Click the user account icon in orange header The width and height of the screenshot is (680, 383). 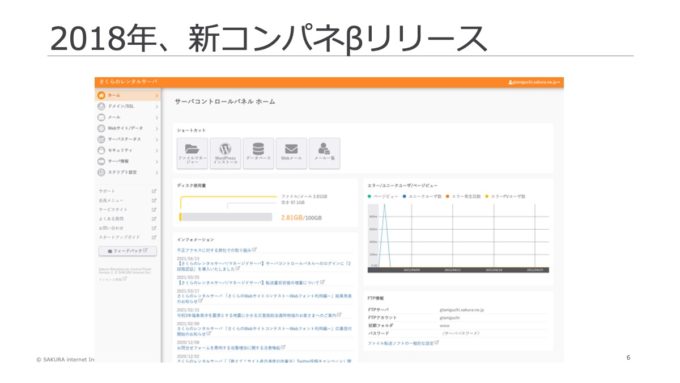coord(510,82)
